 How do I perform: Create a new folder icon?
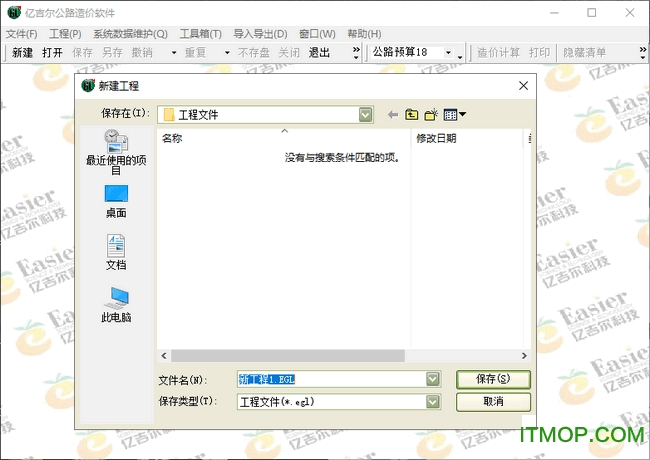point(431,114)
